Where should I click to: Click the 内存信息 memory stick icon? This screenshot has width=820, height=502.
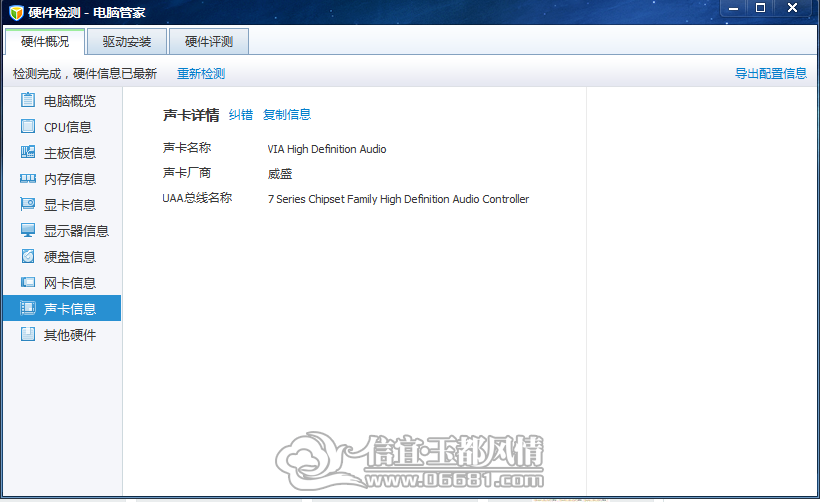28,178
